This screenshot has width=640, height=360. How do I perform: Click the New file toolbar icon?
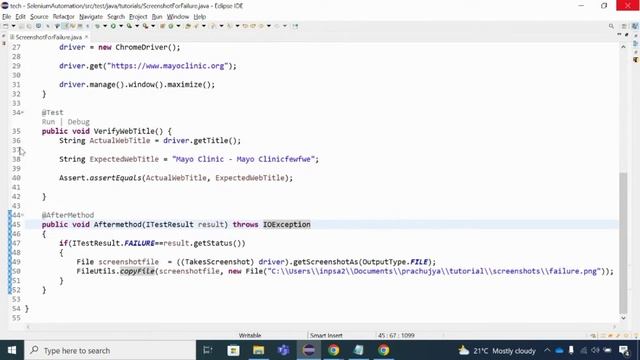[6, 26]
